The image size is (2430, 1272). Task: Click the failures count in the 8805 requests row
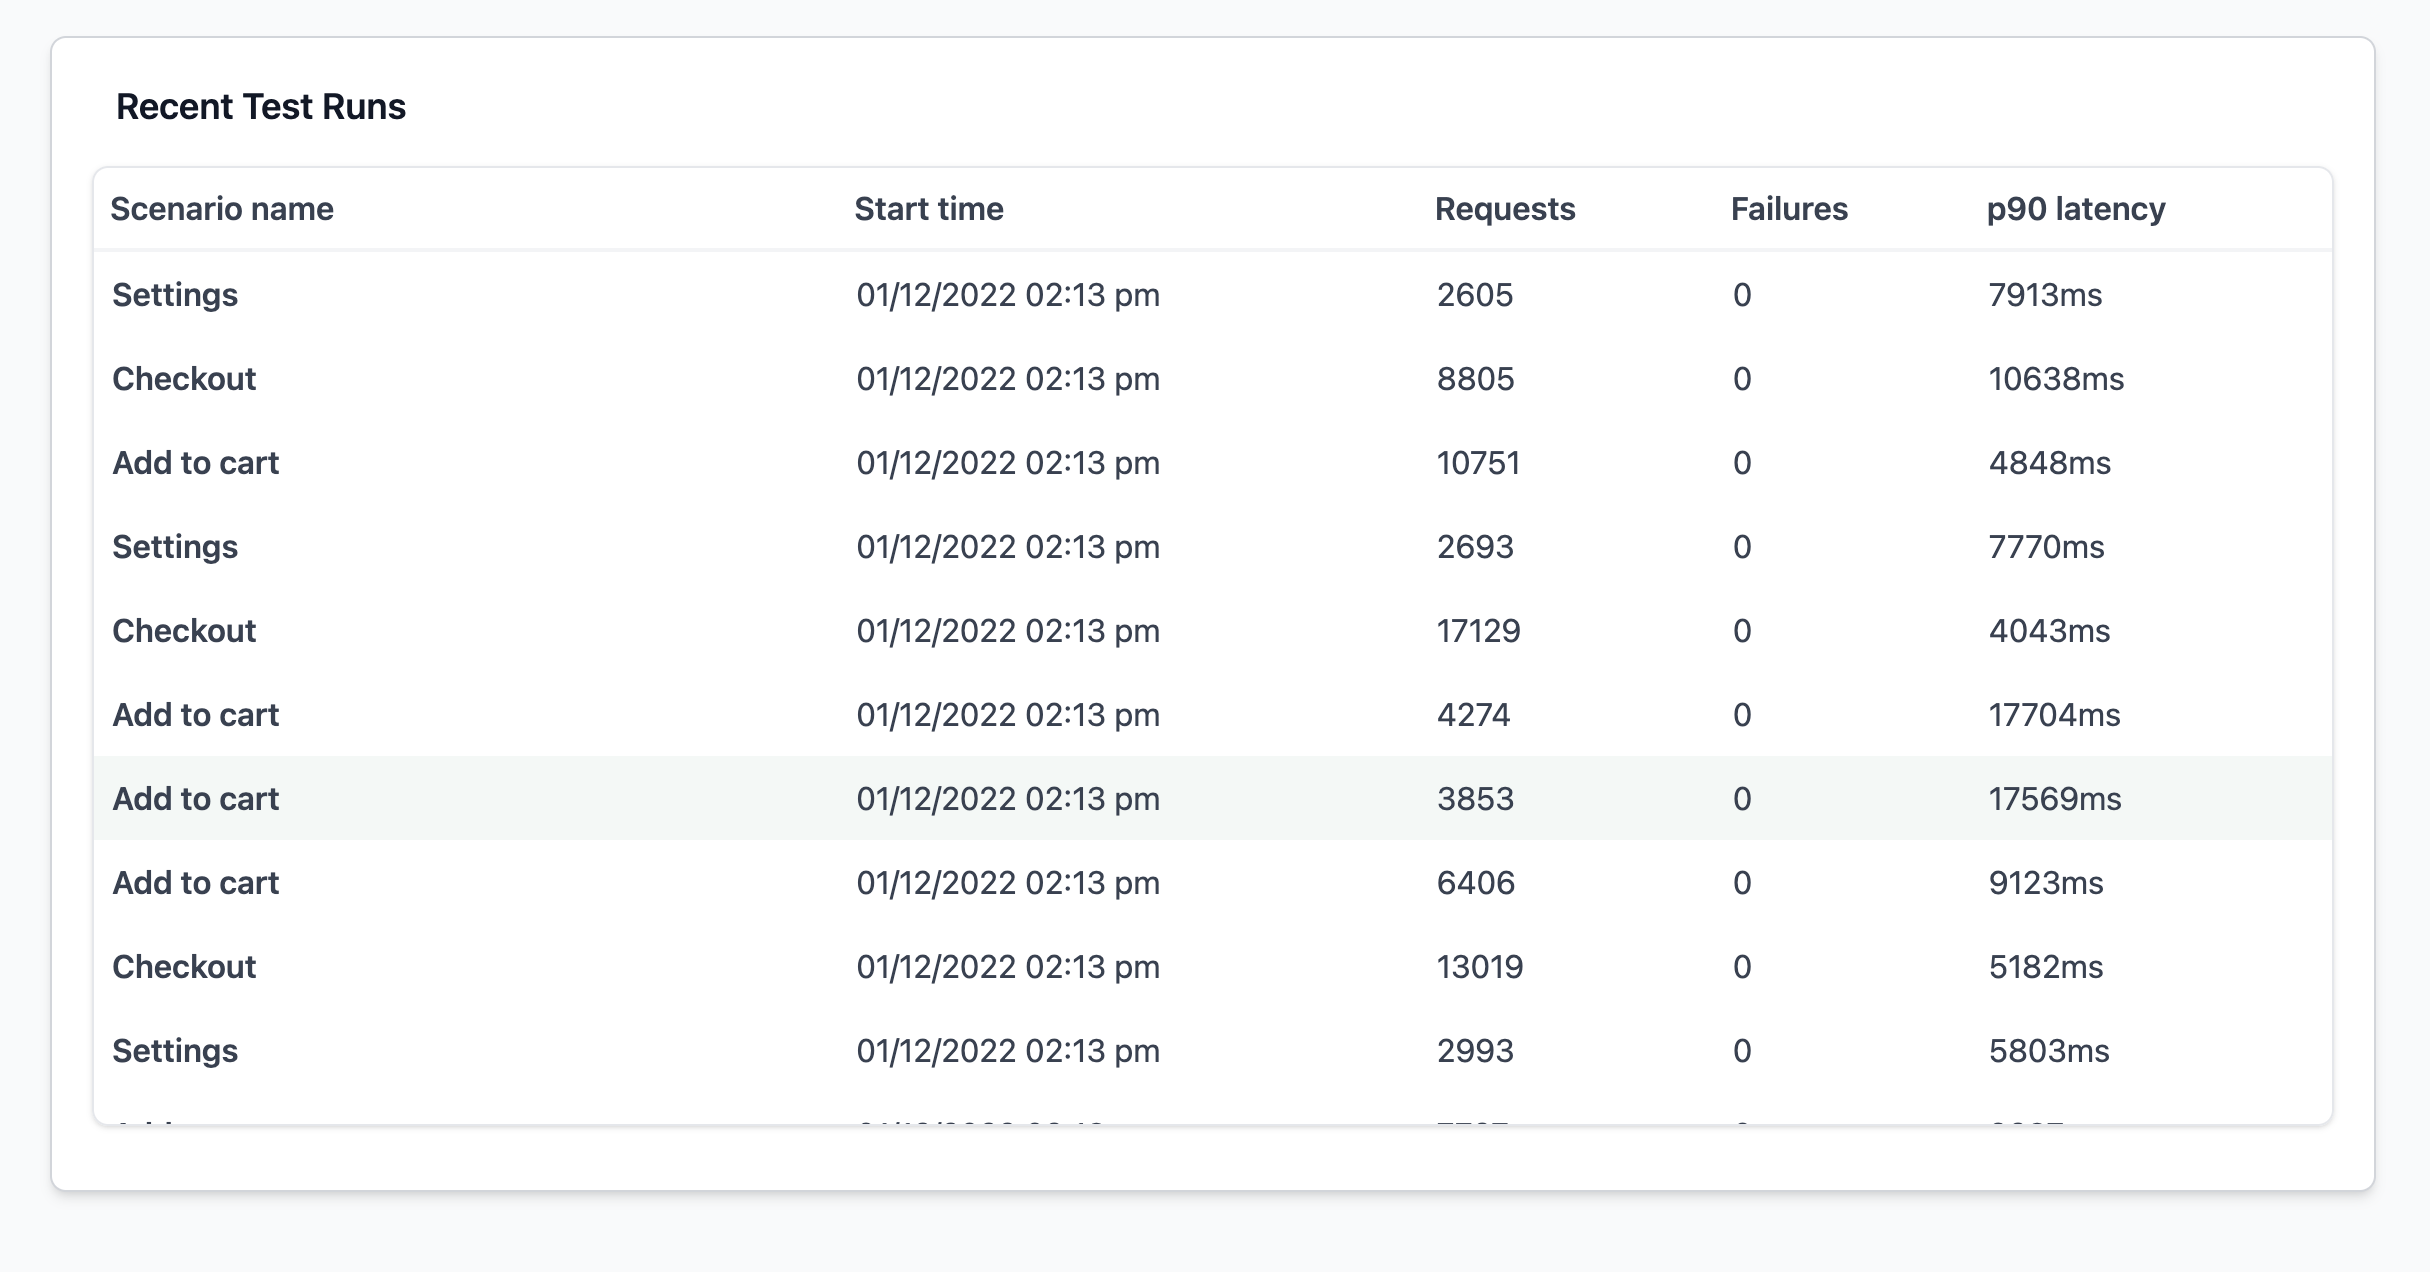1742,379
